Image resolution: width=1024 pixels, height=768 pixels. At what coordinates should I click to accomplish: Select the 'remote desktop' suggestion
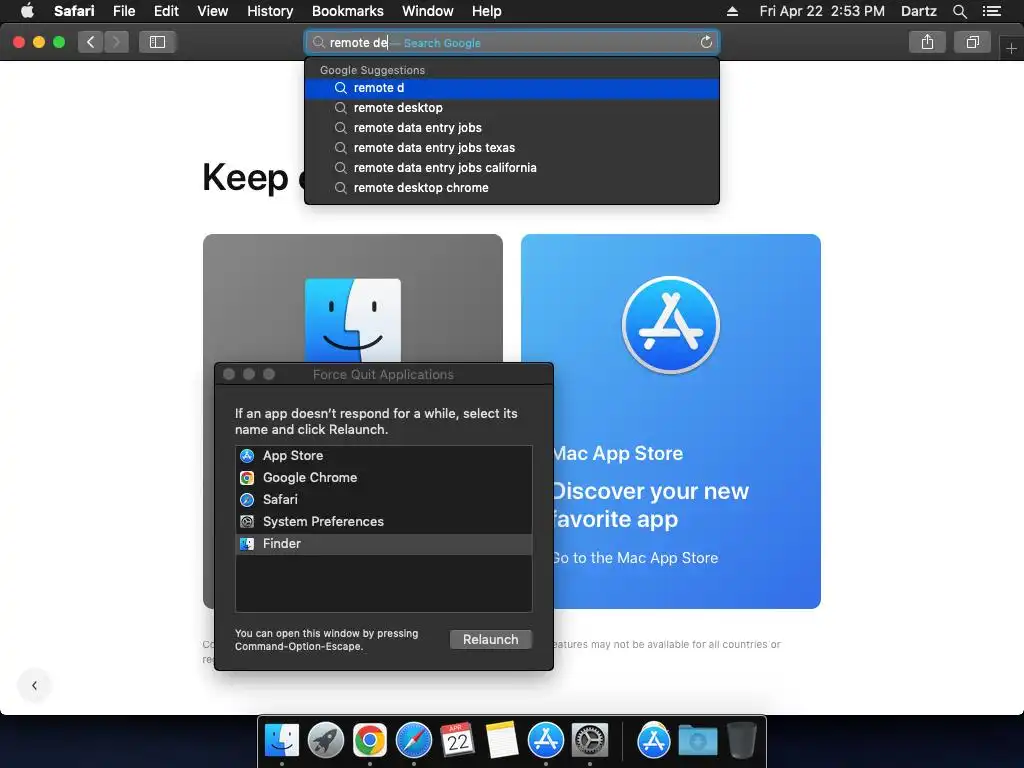511,108
